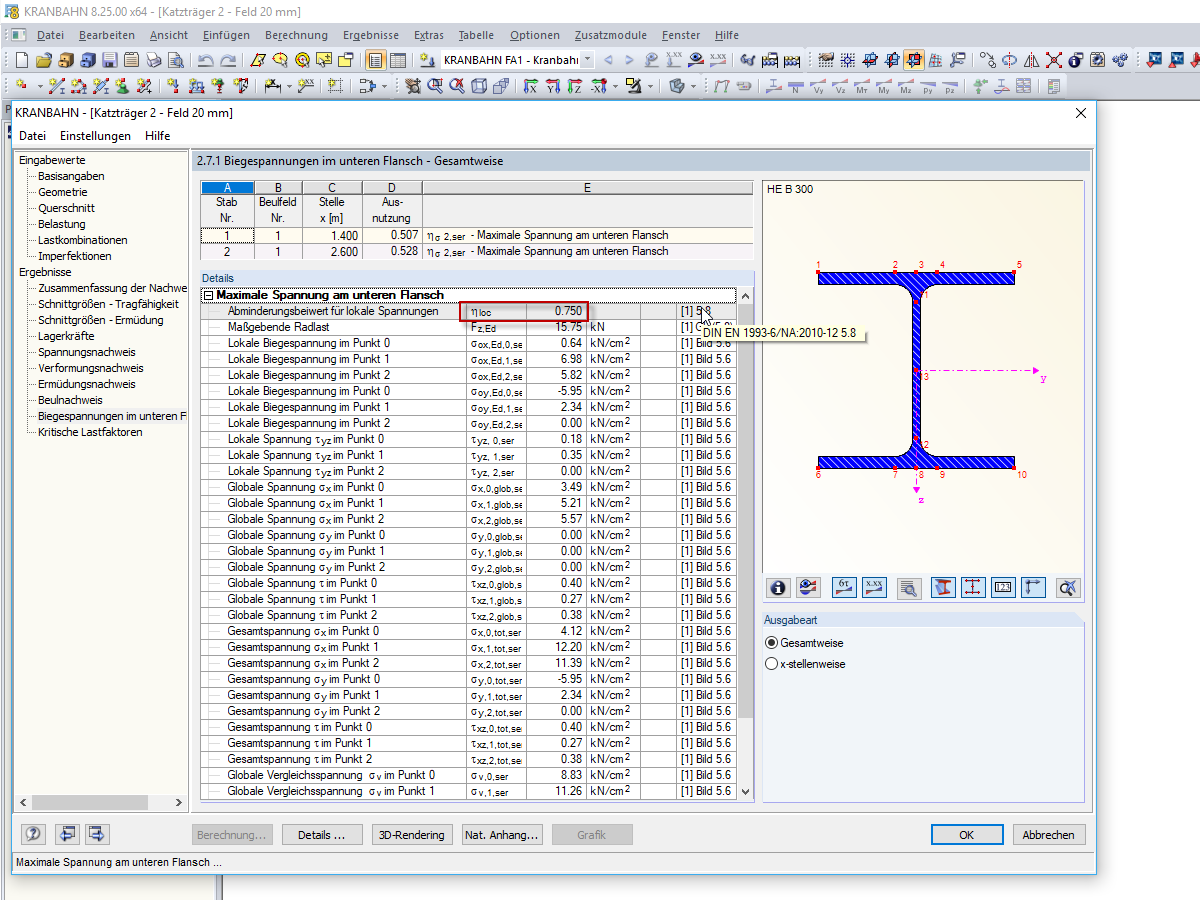Click the Vy shear force result icon

coord(818,87)
